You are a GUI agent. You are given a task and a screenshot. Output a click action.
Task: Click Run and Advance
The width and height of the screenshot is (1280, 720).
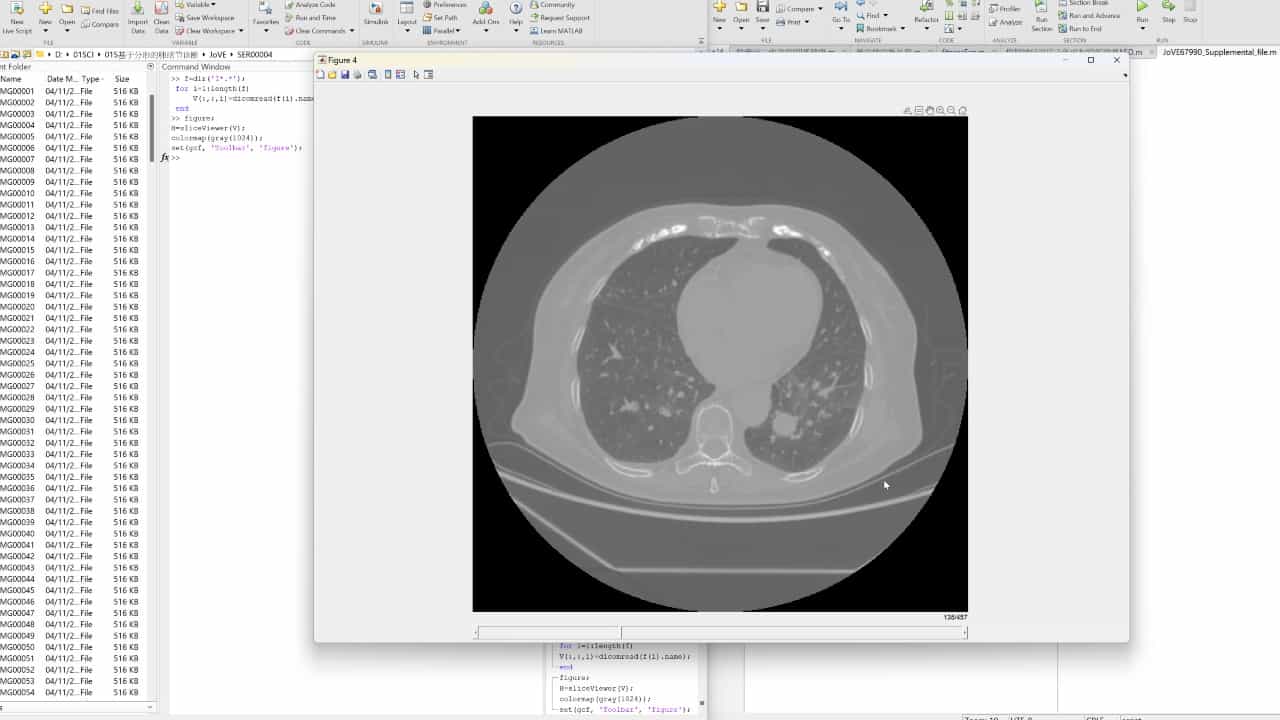(1089, 16)
